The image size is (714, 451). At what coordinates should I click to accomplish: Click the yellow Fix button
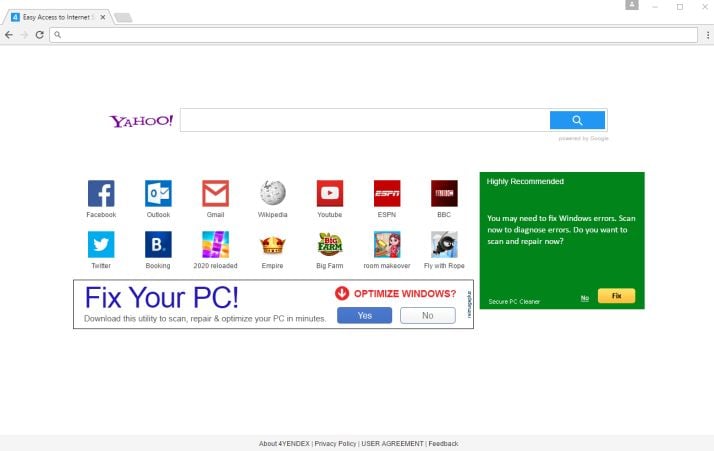[x=617, y=296]
